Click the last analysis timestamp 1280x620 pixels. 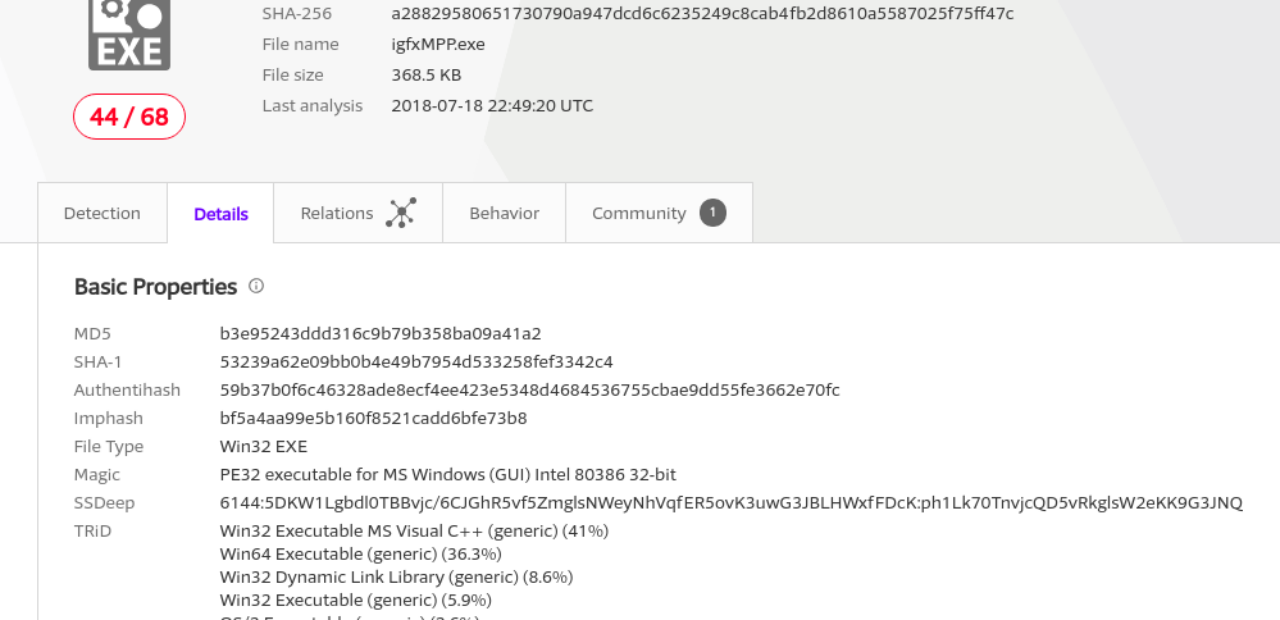[492, 105]
